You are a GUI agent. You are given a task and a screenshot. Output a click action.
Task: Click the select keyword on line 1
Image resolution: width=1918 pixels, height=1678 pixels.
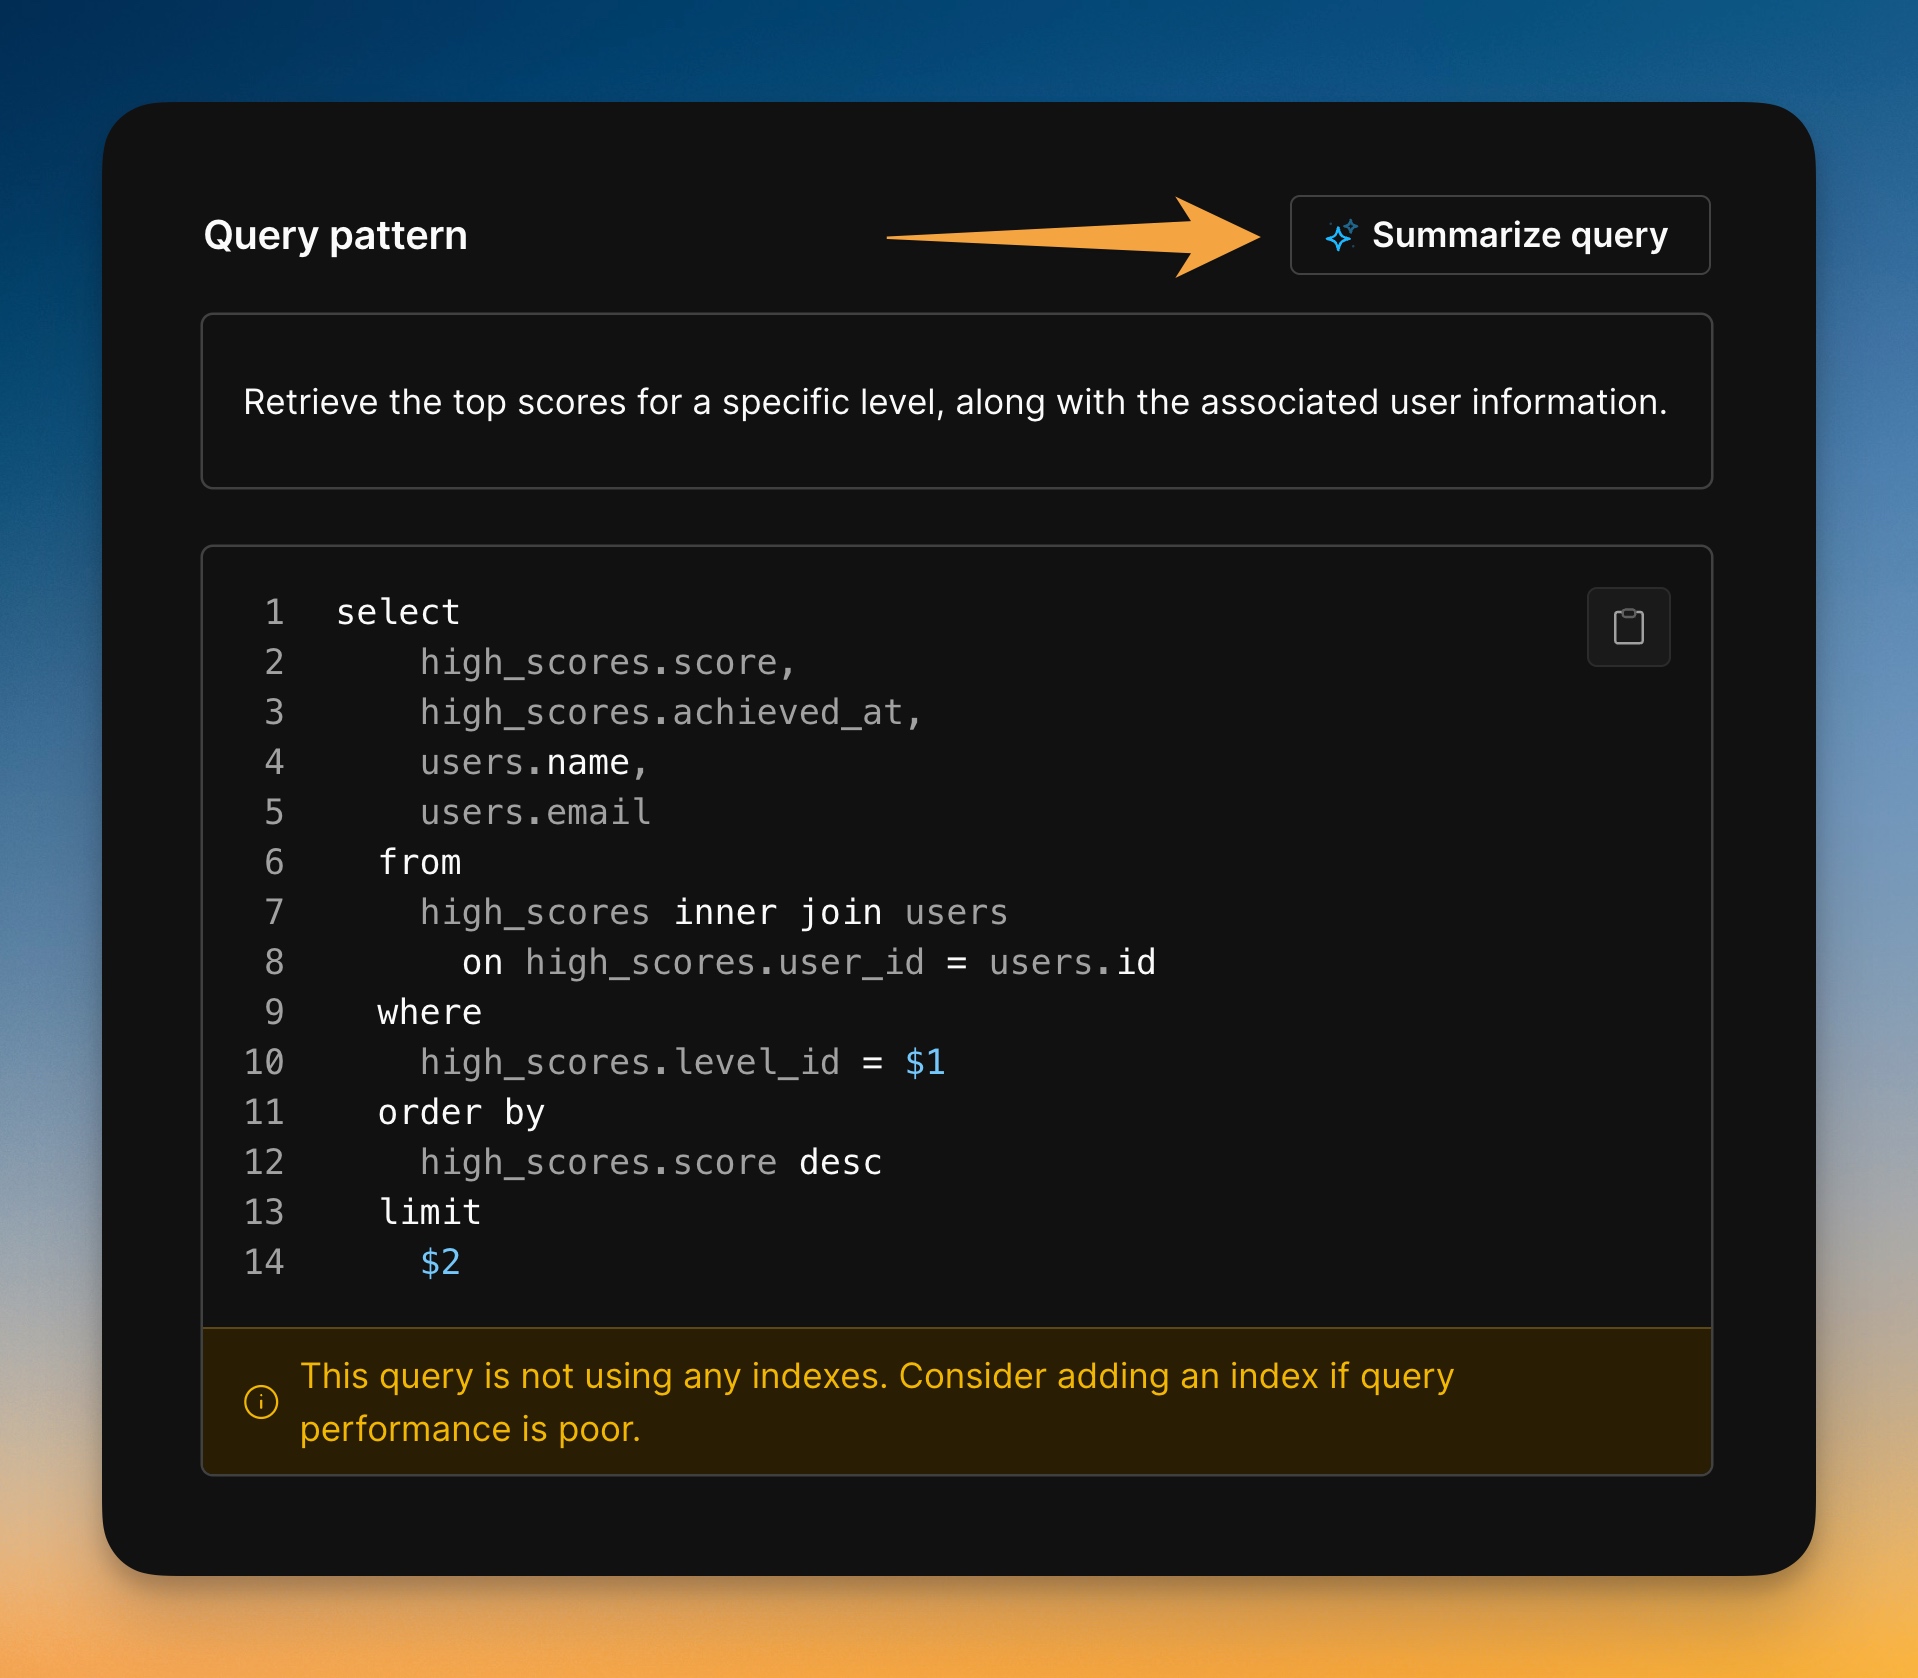click(398, 612)
